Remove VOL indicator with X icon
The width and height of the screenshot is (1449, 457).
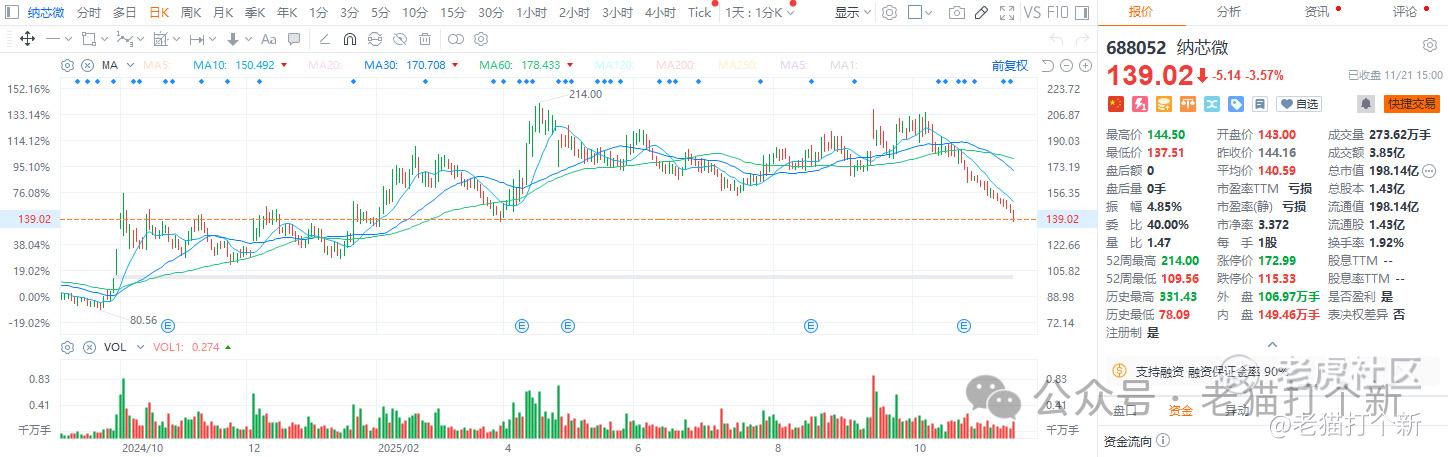click(x=87, y=347)
